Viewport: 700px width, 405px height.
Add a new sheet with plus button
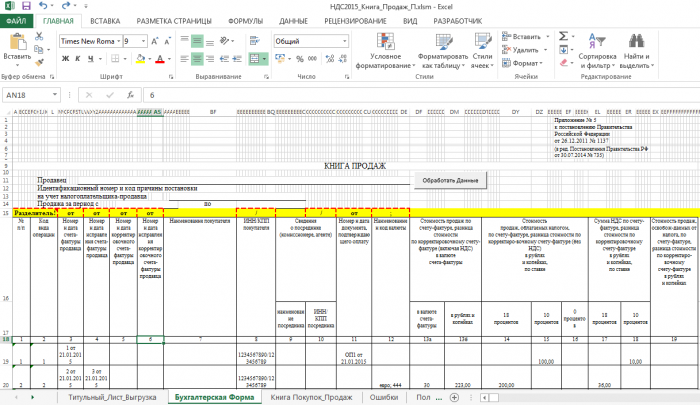click(454, 397)
